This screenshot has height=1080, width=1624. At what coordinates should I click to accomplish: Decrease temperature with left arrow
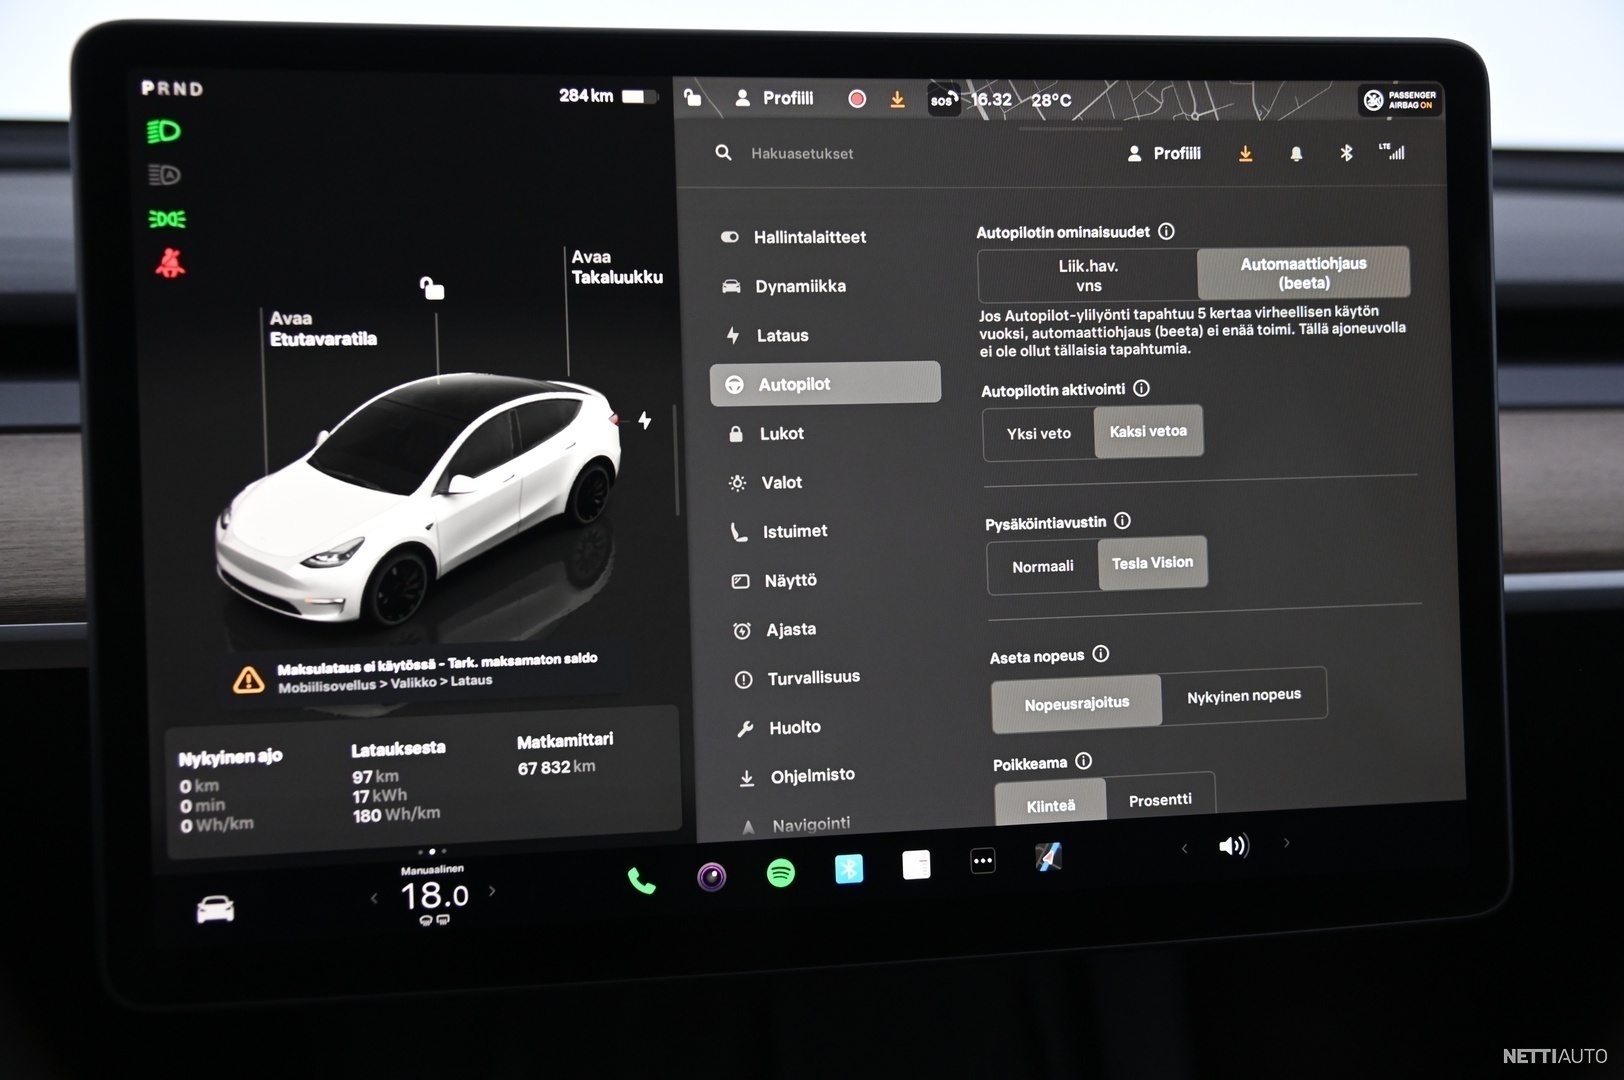[375, 898]
